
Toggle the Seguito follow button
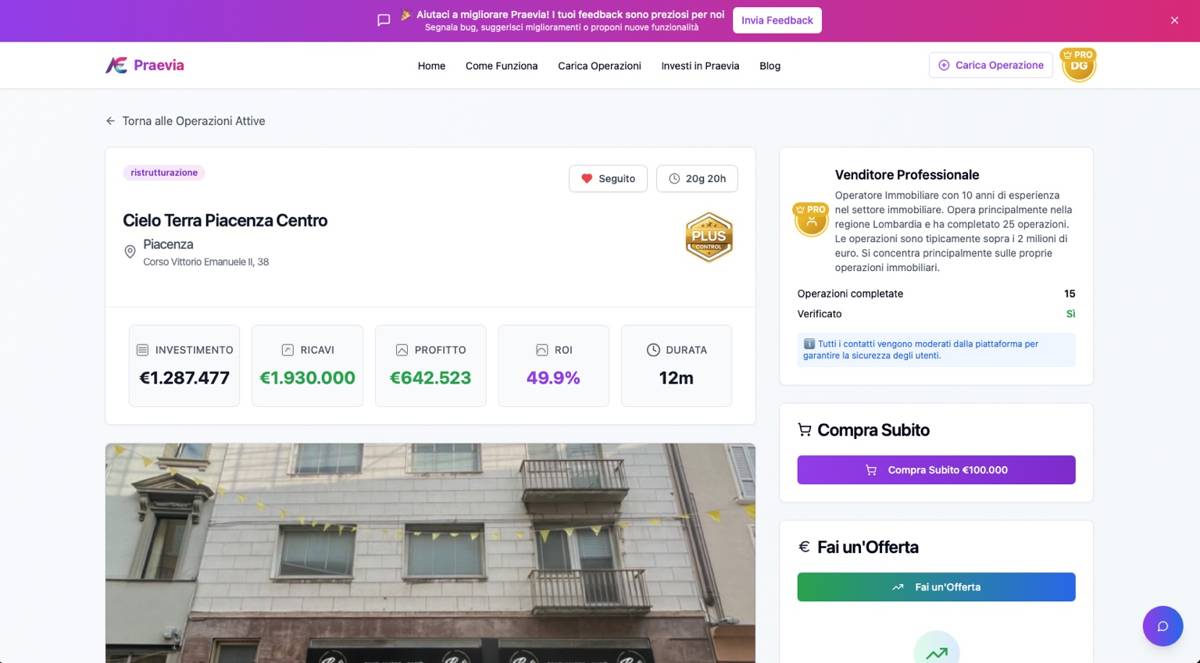pyautogui.click(x=608, y=179)
